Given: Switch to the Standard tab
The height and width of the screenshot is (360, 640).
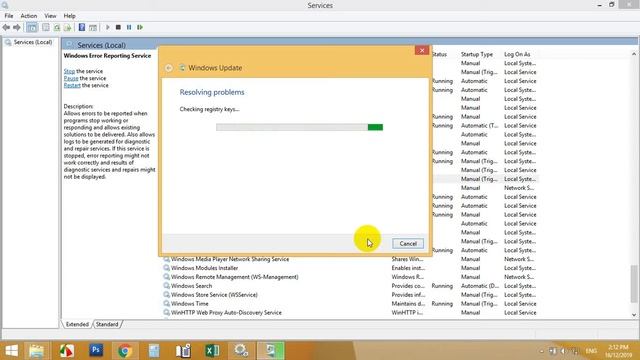Looking at the screenshot, I should click(x=107, y=324).
